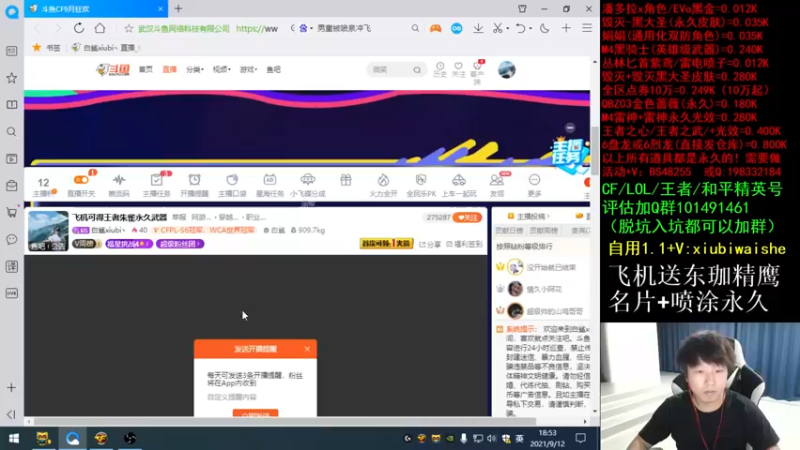Expand the 分类 navigation dropdown
Image resolution: width=800 pixels, height=450 pixels.
click(194, 69)
